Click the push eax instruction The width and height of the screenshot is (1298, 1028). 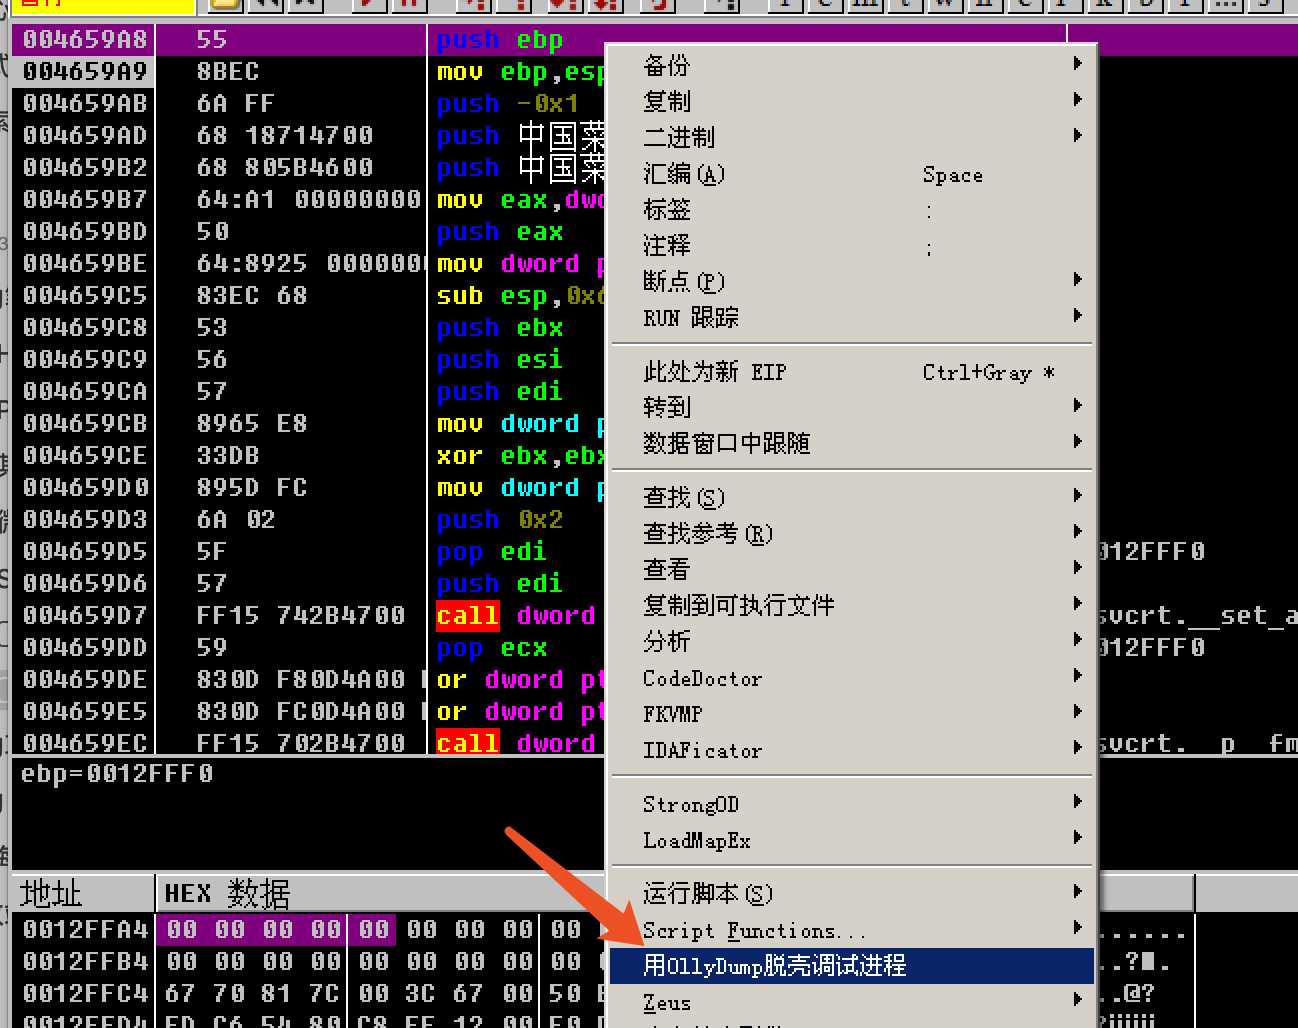(500, 232)
